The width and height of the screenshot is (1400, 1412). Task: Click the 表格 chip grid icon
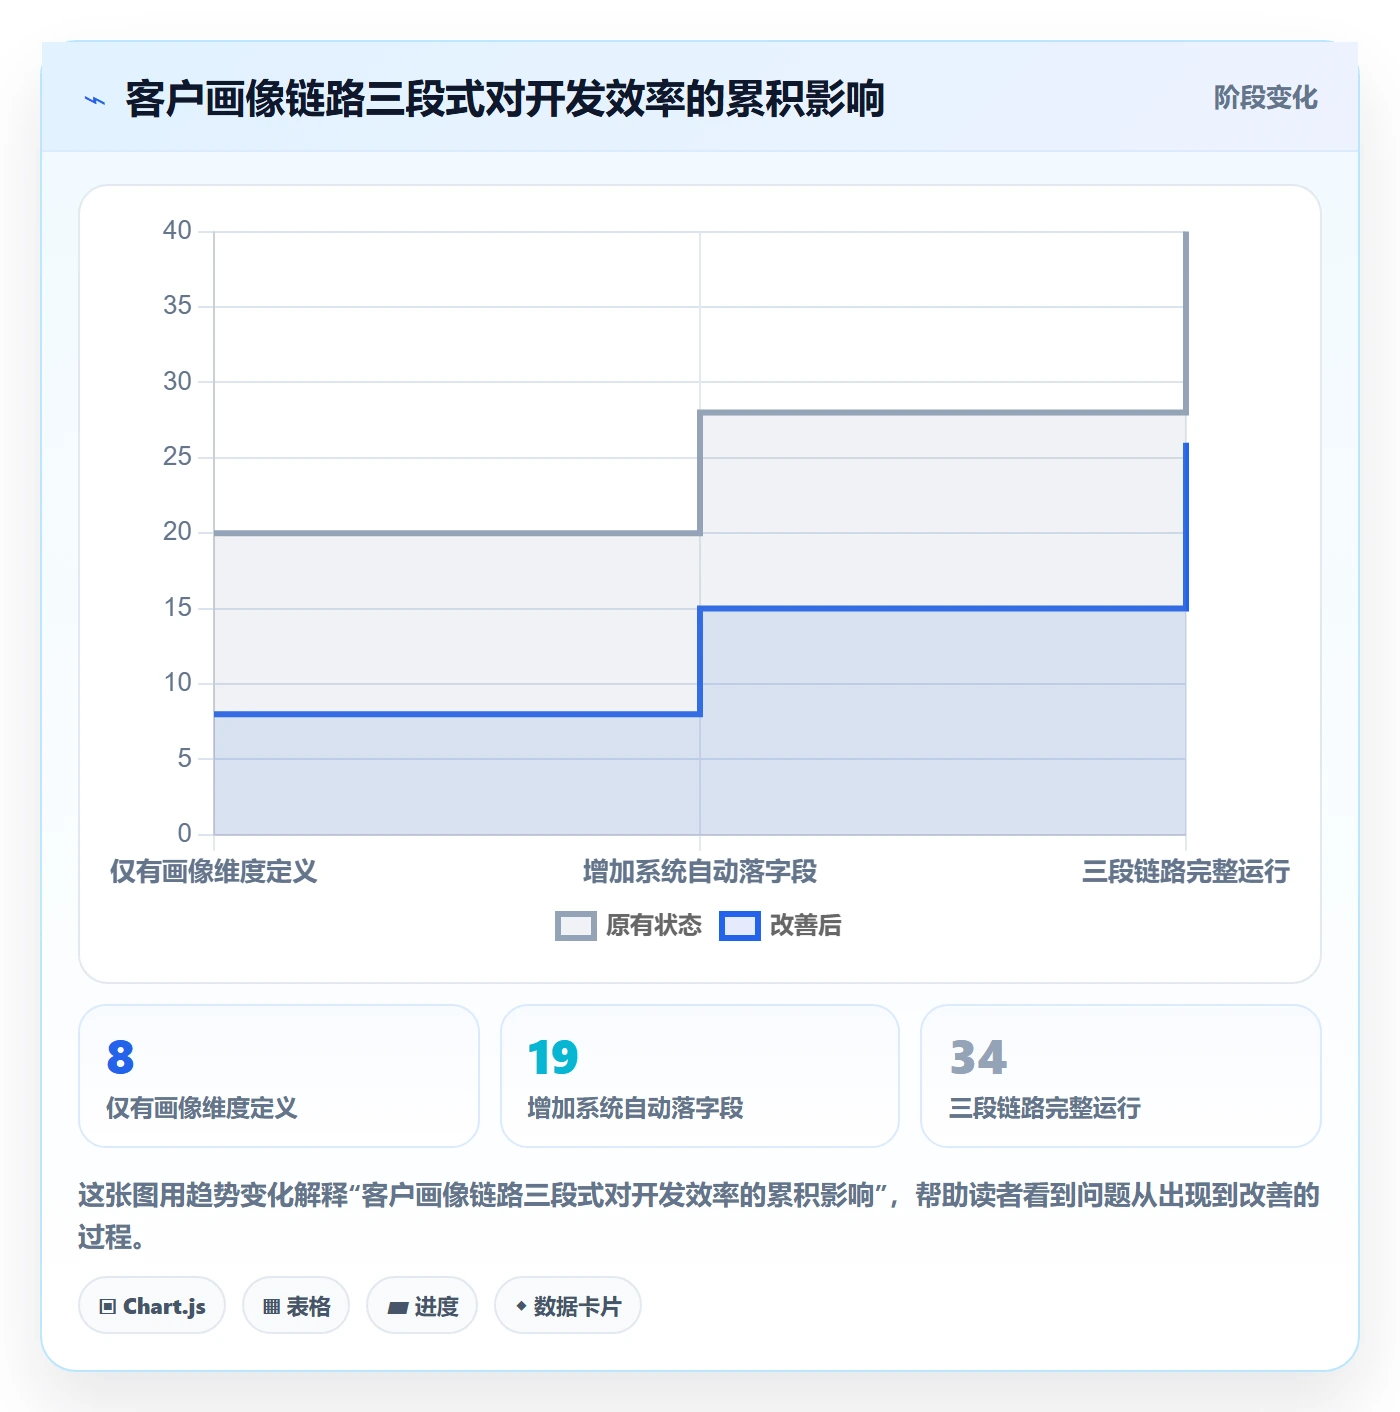(x=271, y=1307)
